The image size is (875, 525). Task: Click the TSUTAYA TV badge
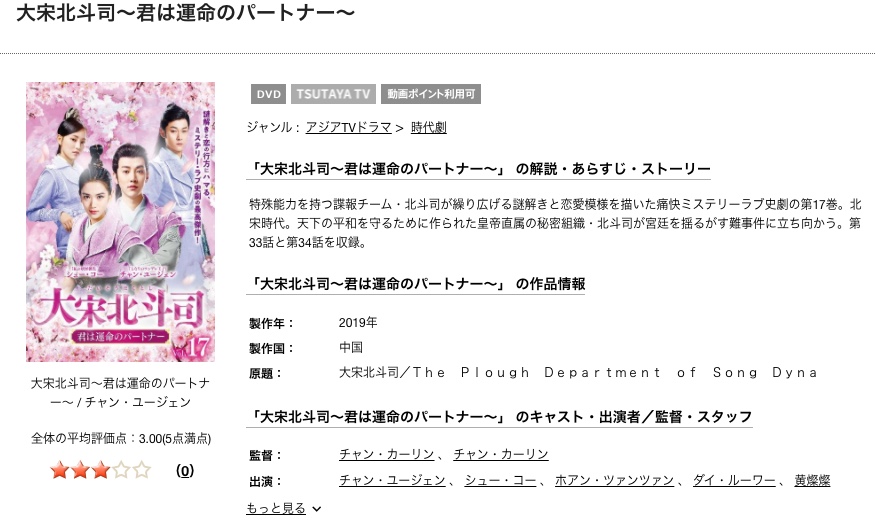333,94
